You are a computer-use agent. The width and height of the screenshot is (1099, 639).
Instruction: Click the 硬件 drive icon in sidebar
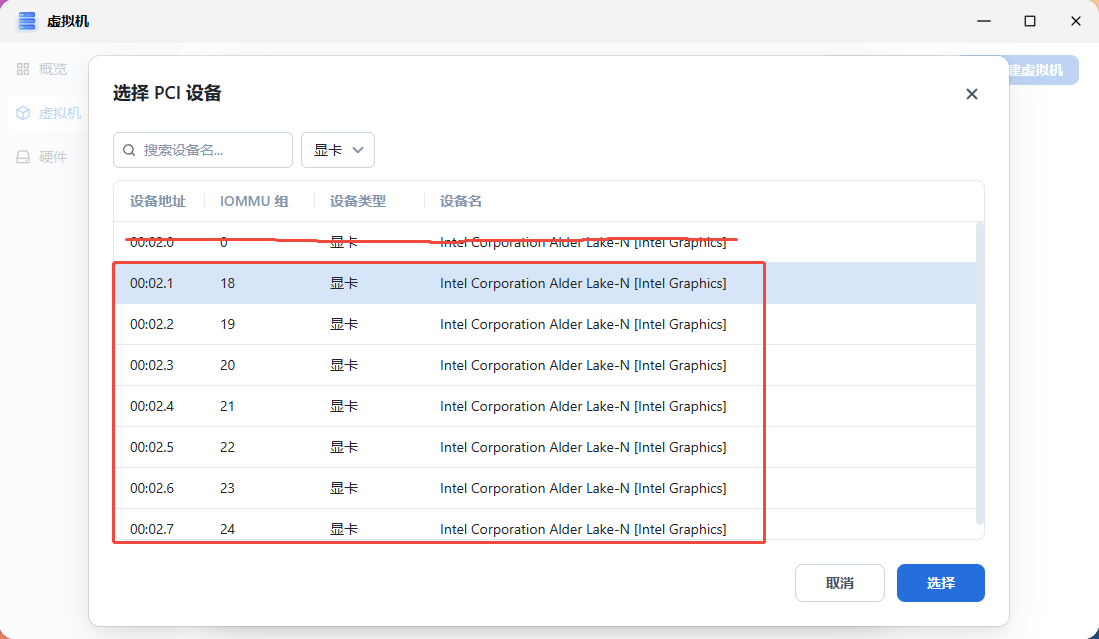(23, 157)
